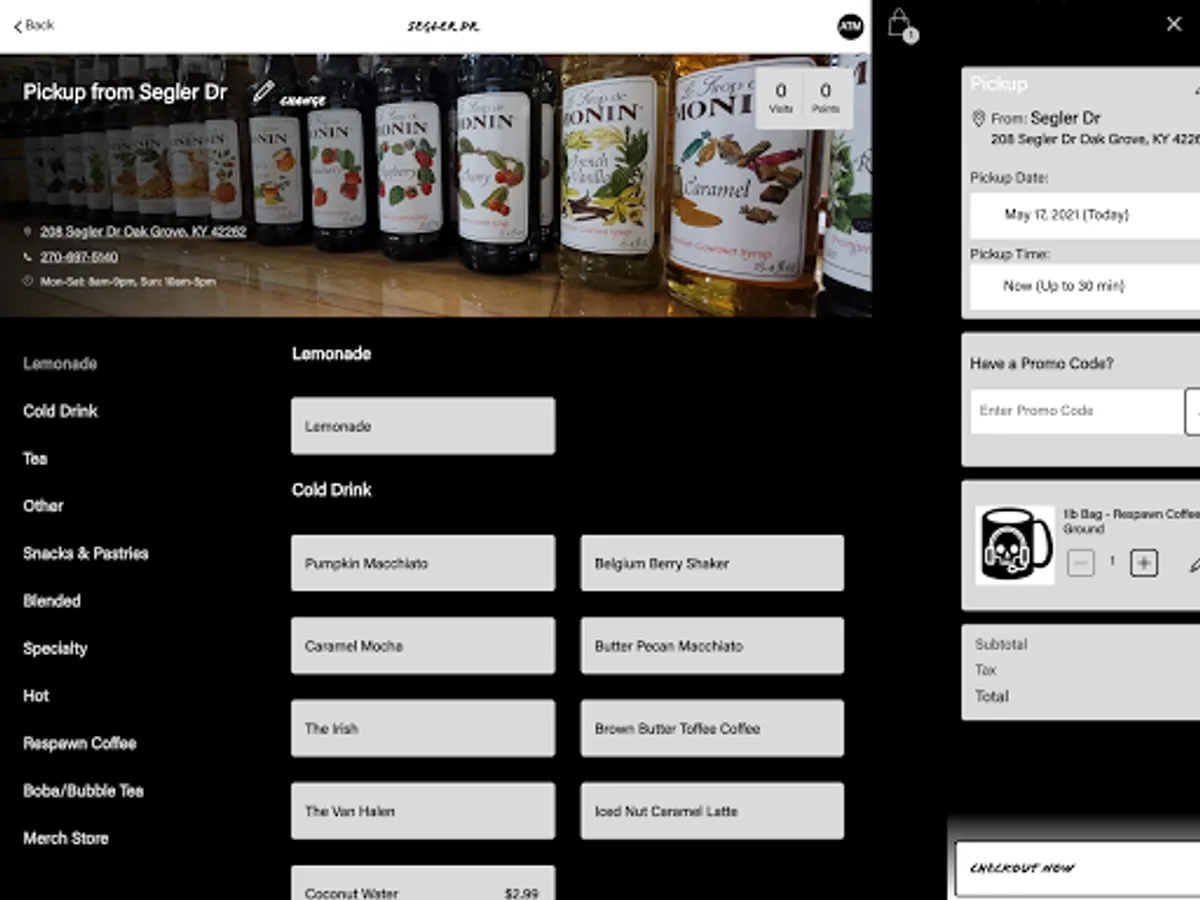The height and width of the screenshot is (900, 1200).
Task: Select Respawn Coffee category
Action: tap(80, 744)
